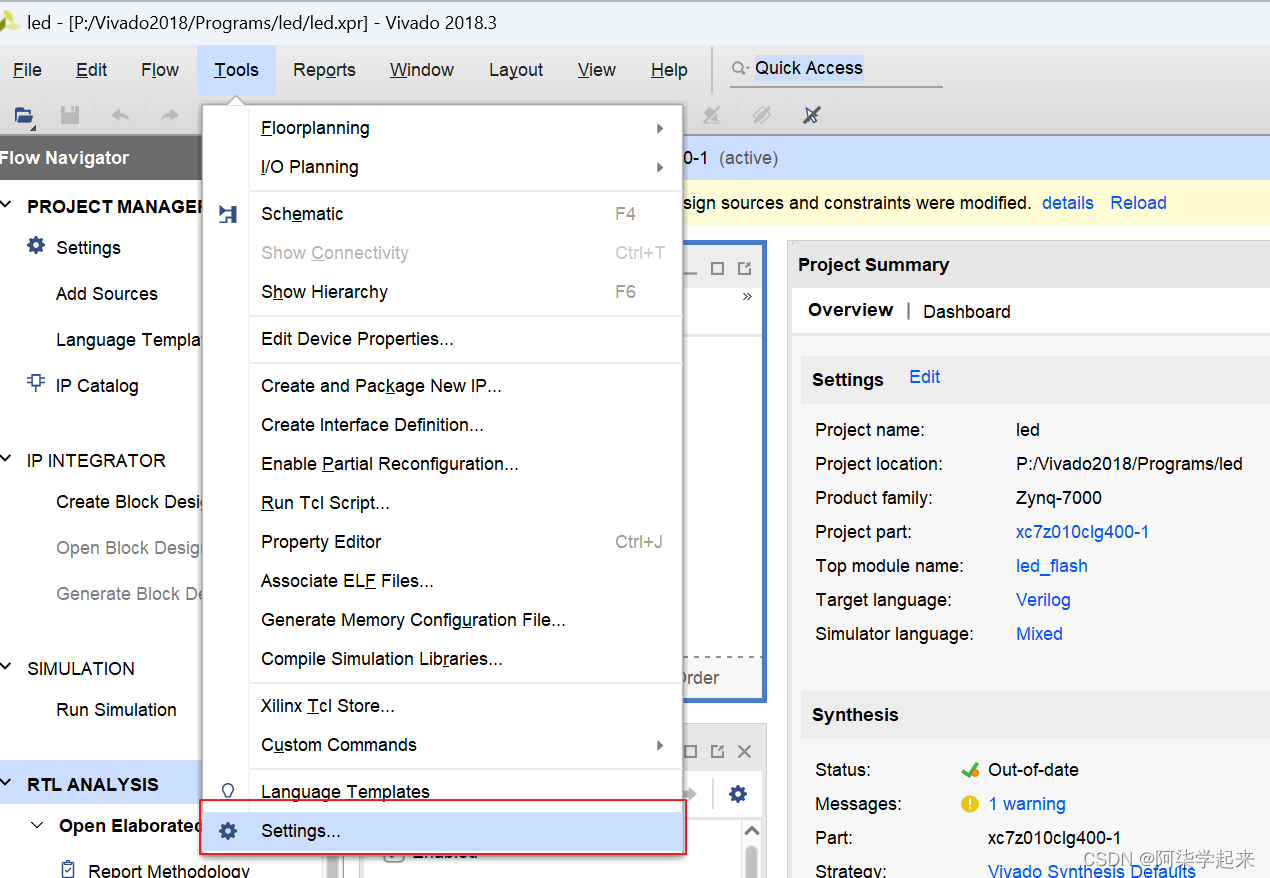Select Associate ELF Files... entry
This screenshot has height=878, width=1270.
tap(443, 581)
